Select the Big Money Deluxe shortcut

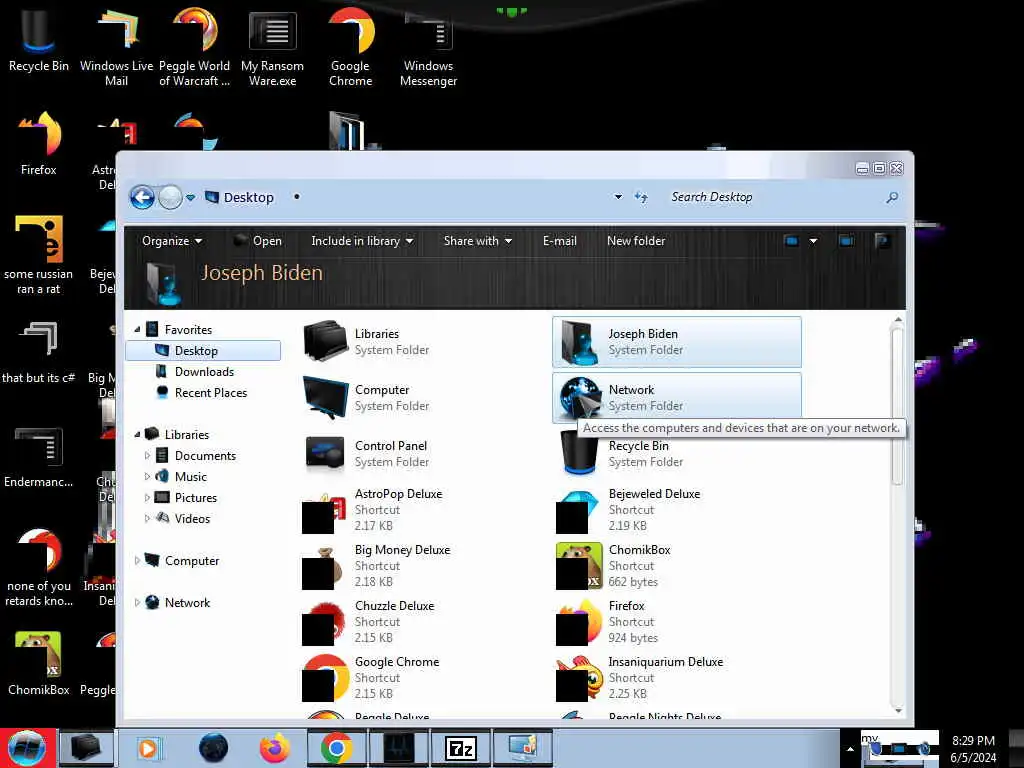tap(422, 566)
